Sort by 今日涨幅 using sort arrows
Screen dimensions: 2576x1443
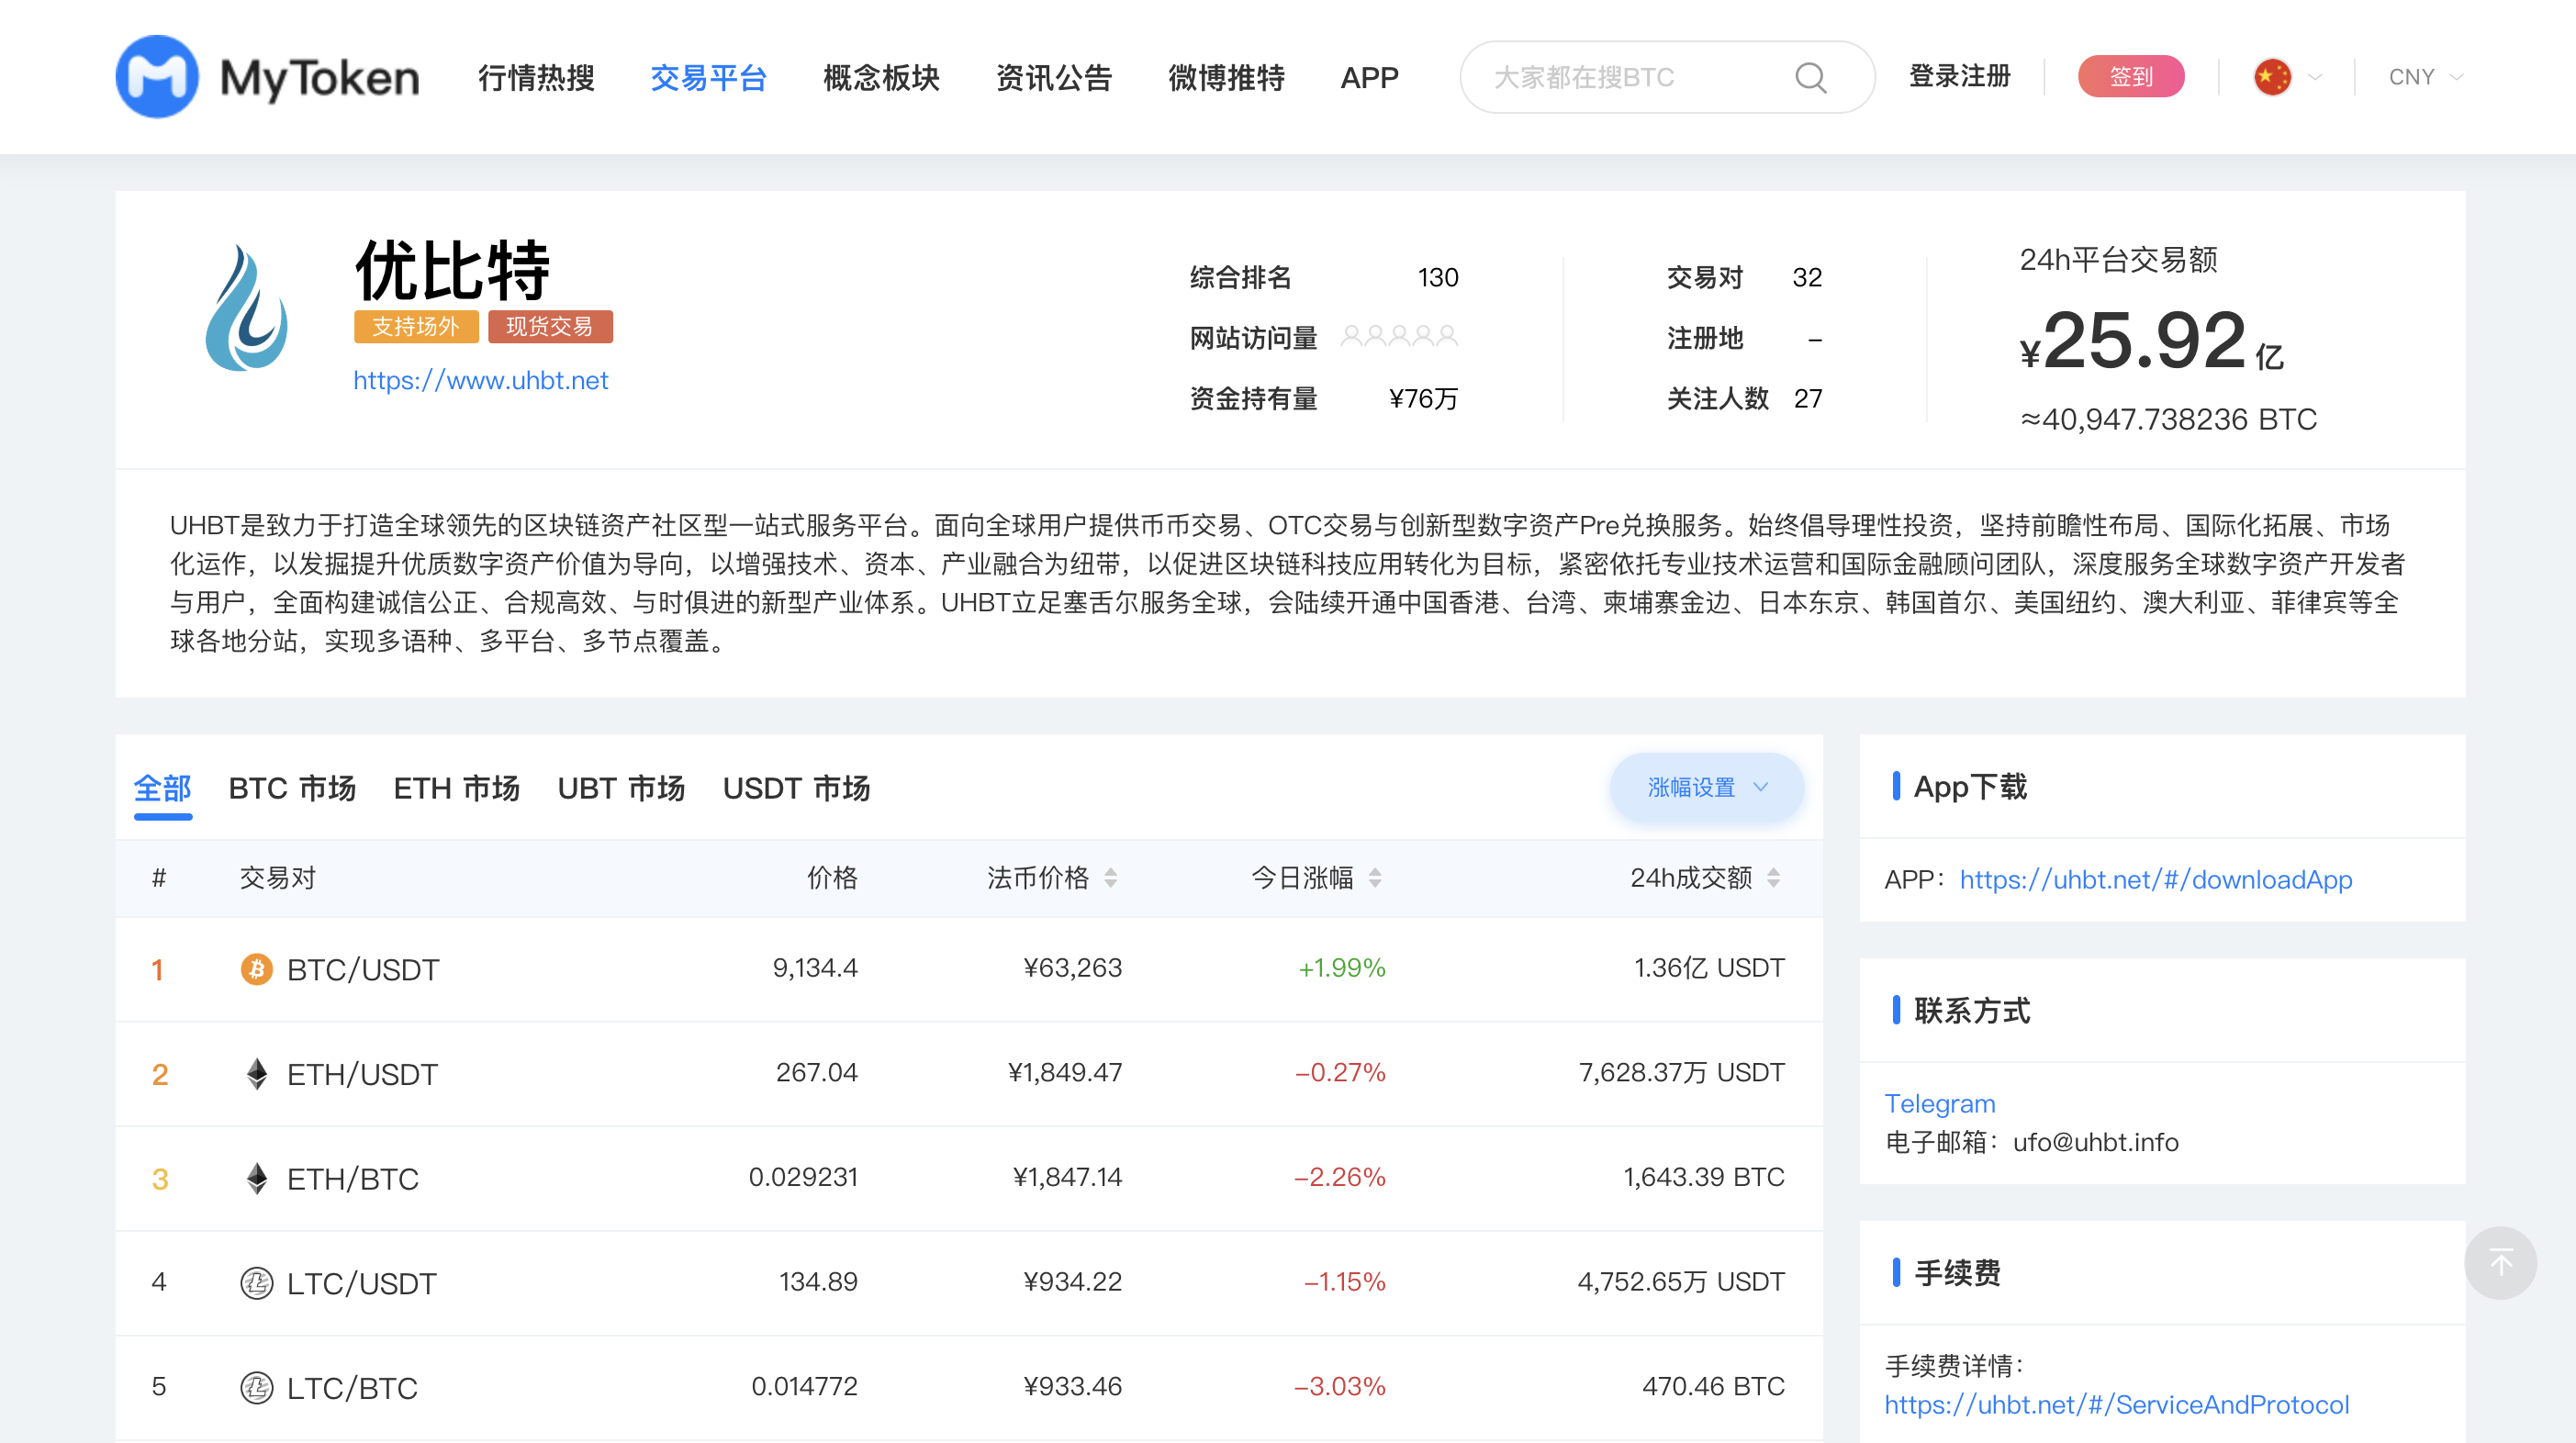click(x=1376, y=878)
